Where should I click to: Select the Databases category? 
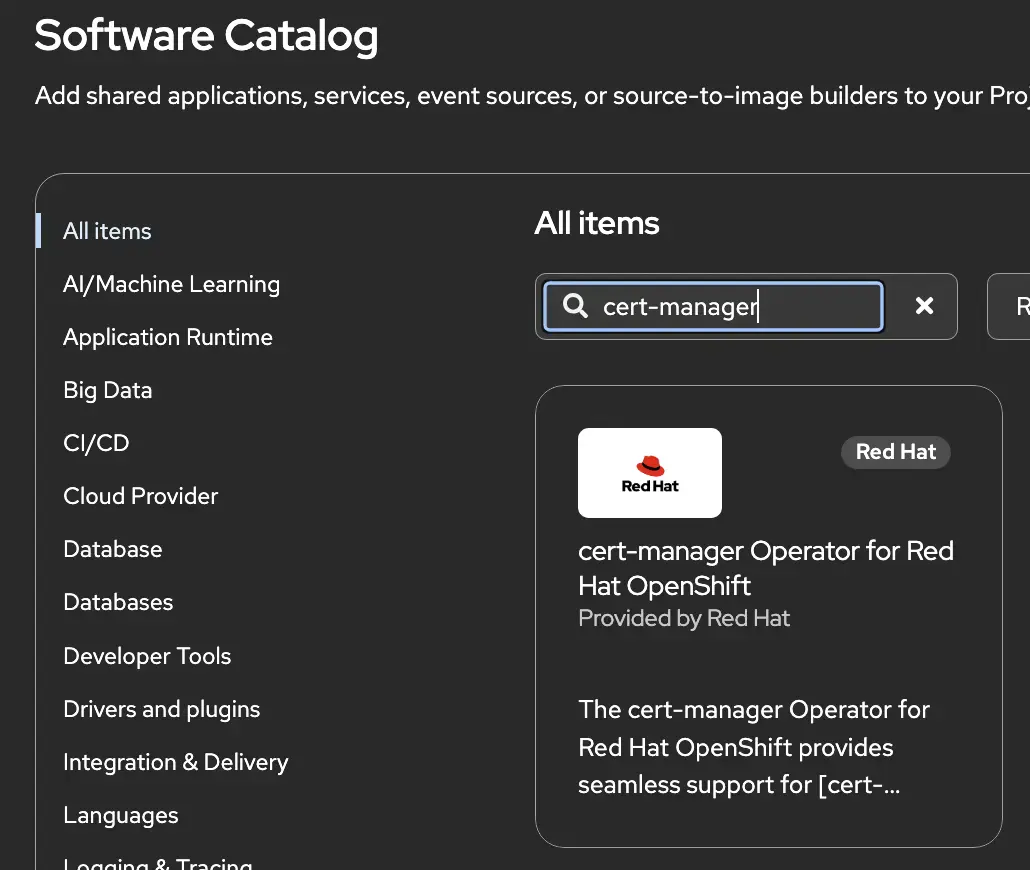118,603
